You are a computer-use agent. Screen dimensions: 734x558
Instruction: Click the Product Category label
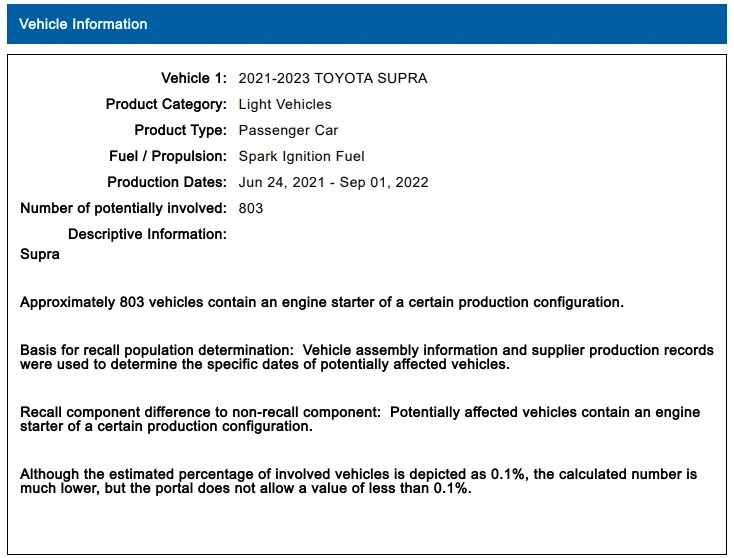166,104
